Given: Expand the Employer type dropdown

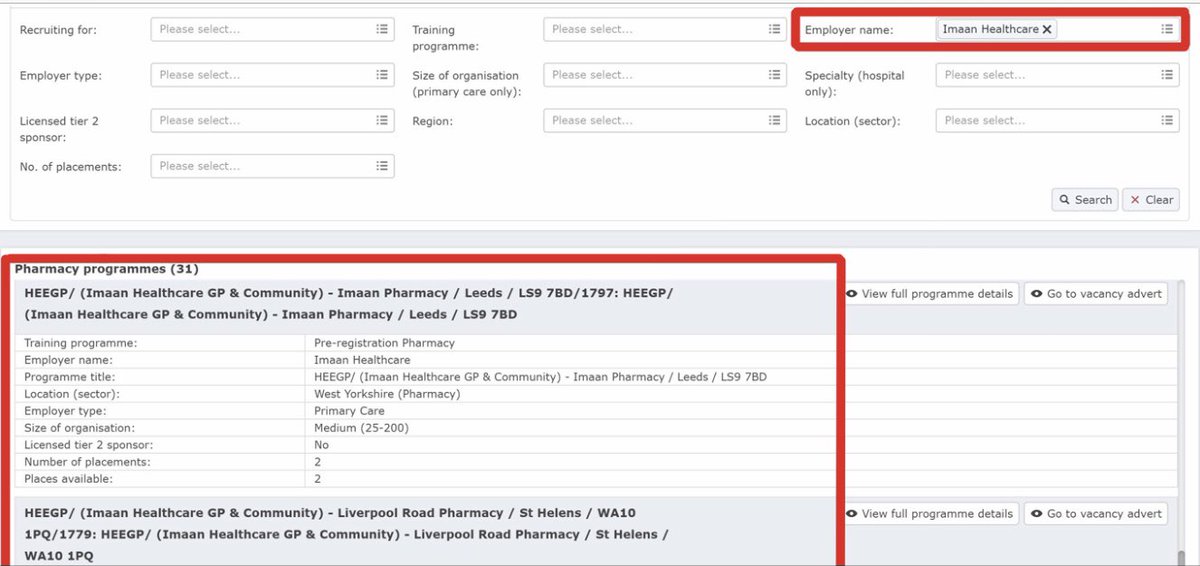Looking at the screenshot, I should 272,75.
